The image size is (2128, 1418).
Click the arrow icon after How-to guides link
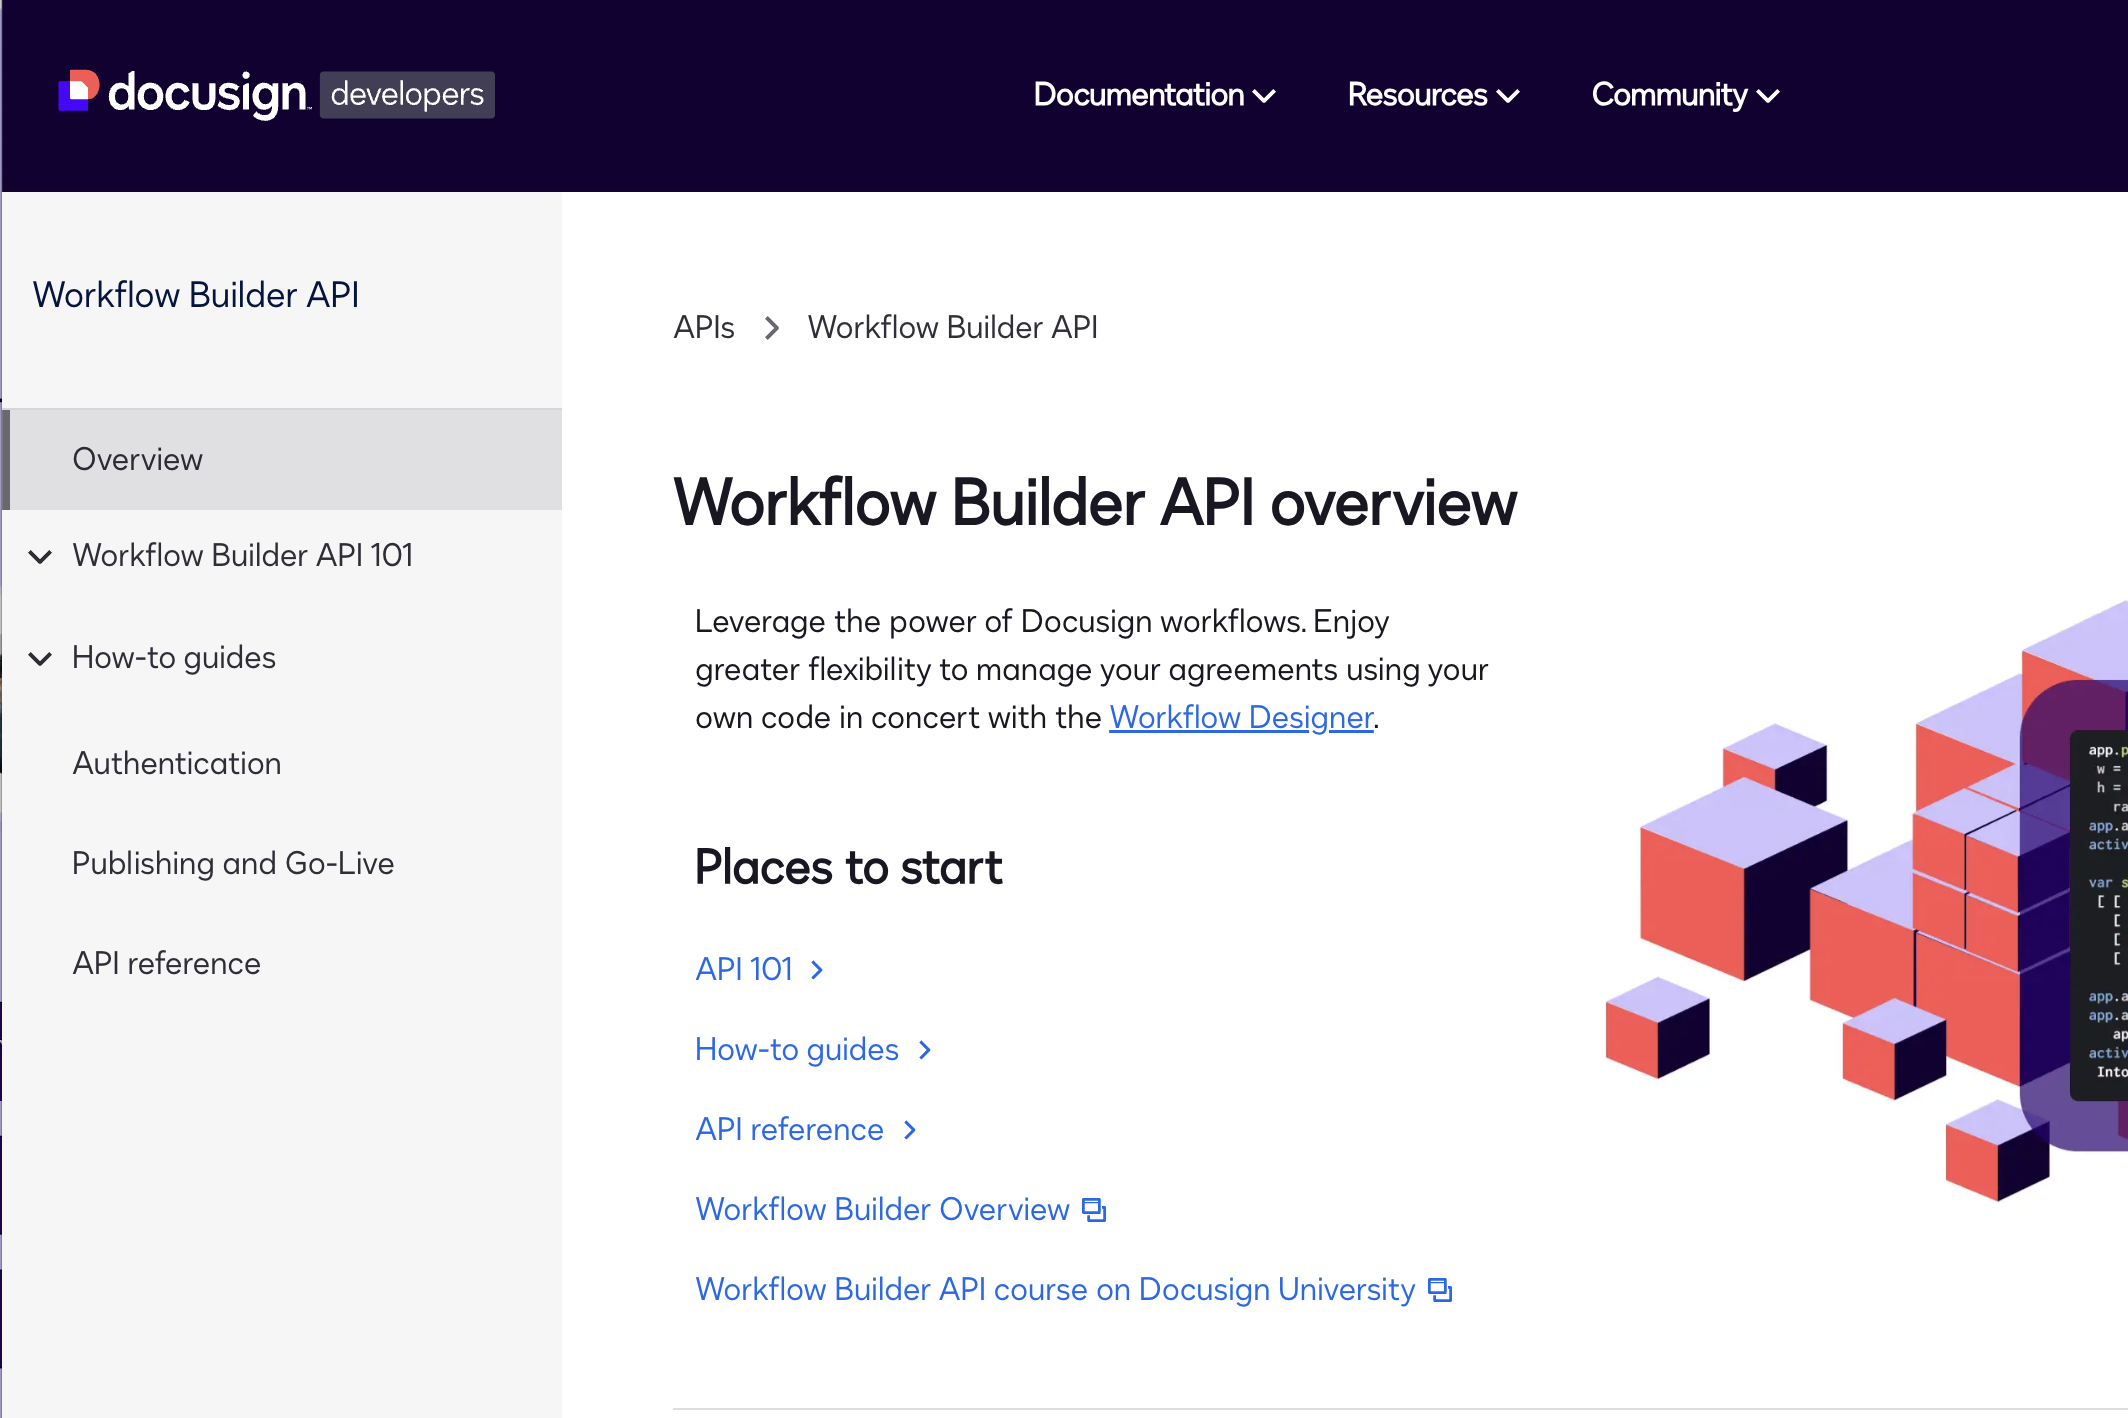coord(925,1050)
